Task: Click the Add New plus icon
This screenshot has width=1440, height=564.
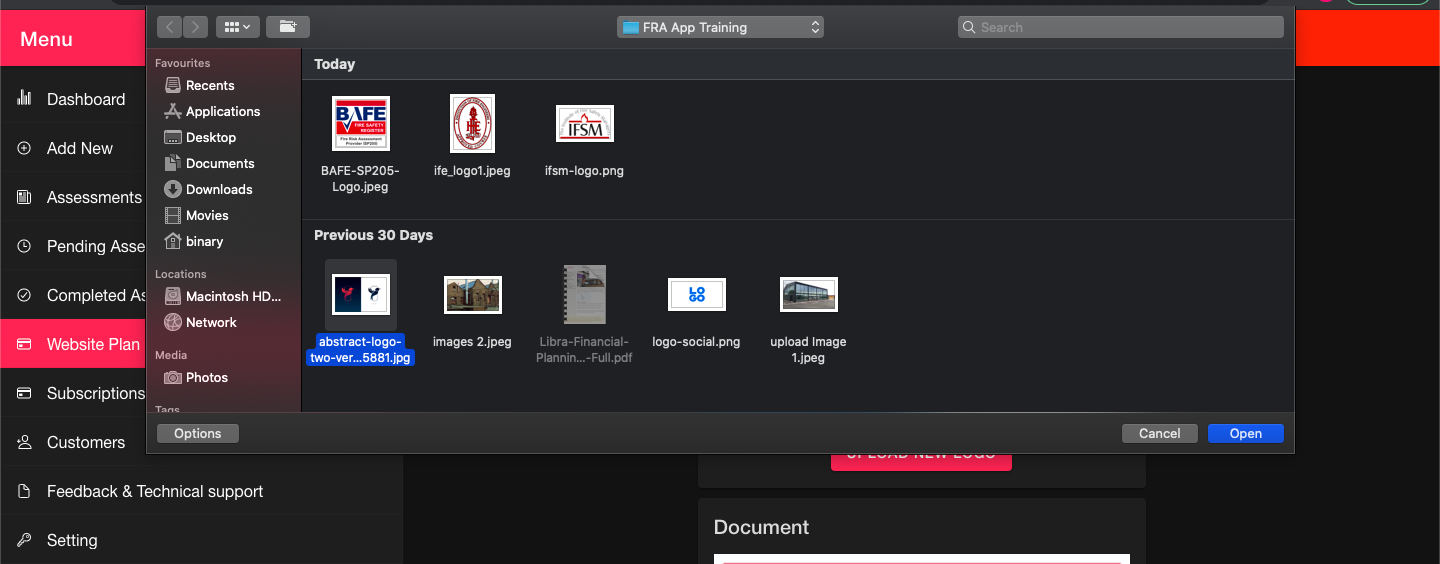Action: coord(24,148)
